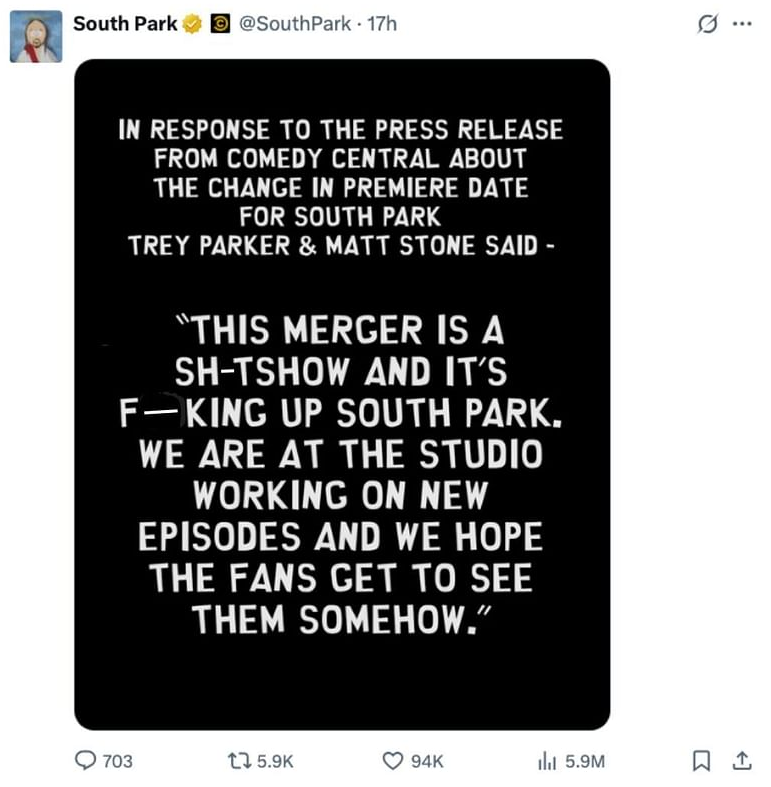771x787 pixels.
Task: Click the 703 reply count
Action: [118, 761]
